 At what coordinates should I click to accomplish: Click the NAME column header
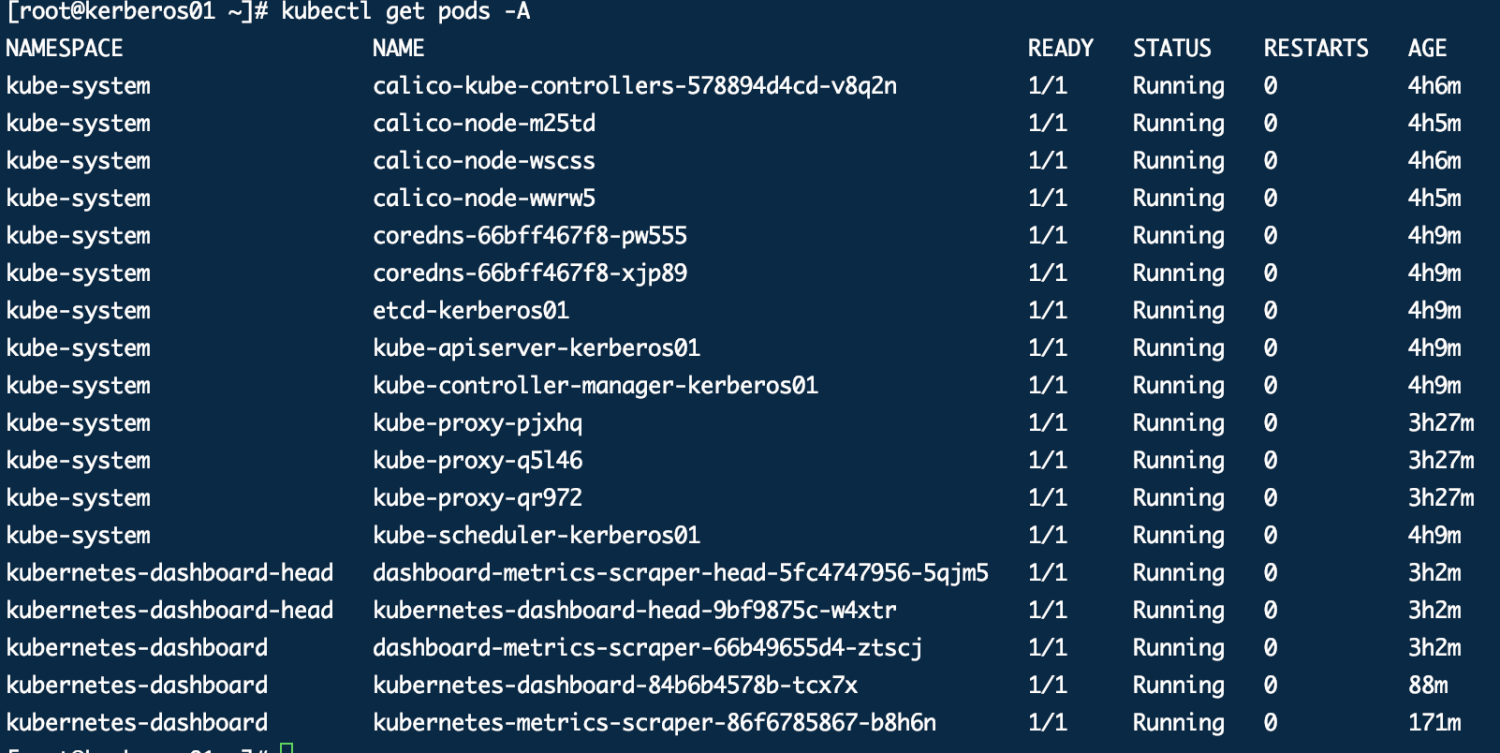[398, 48]
